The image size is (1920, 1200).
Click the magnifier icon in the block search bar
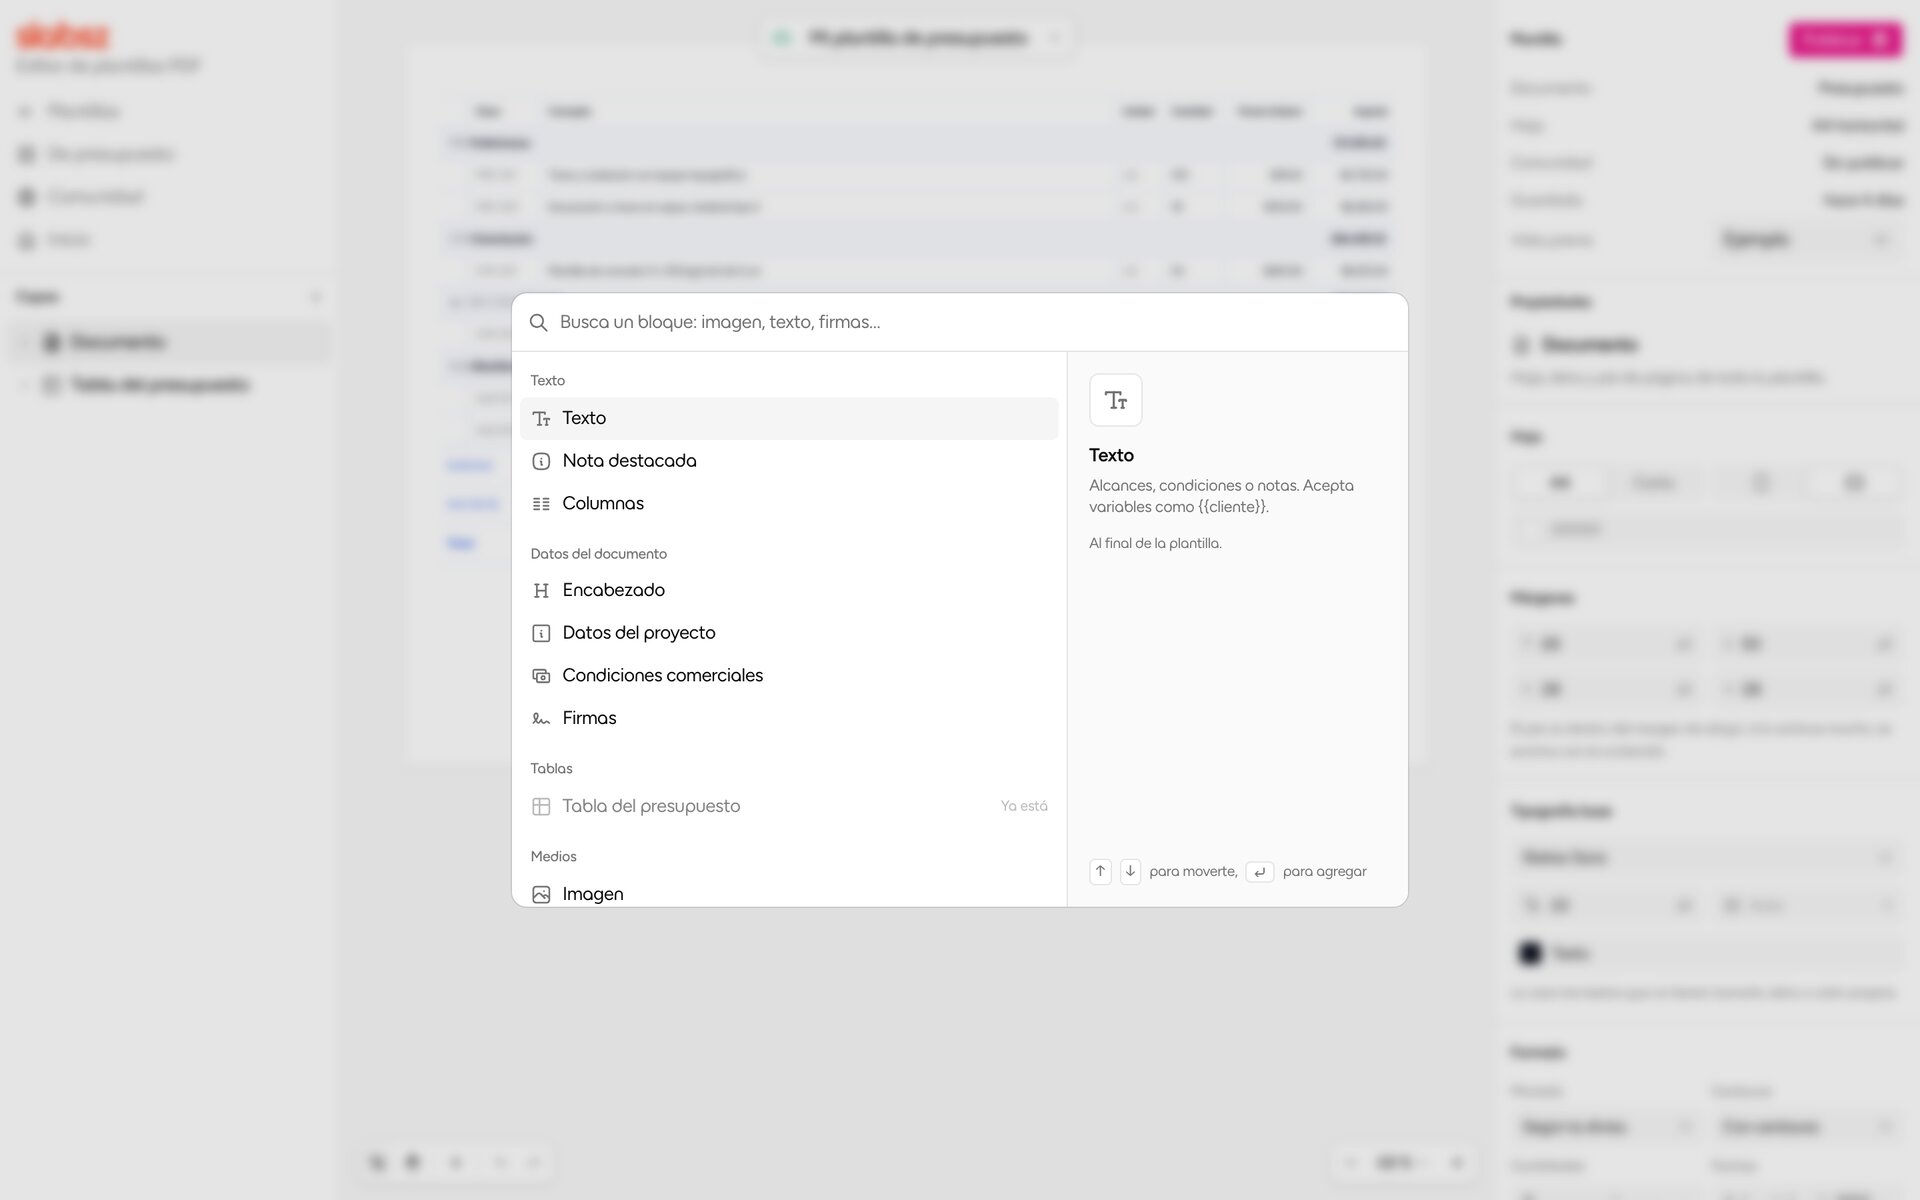538,322
